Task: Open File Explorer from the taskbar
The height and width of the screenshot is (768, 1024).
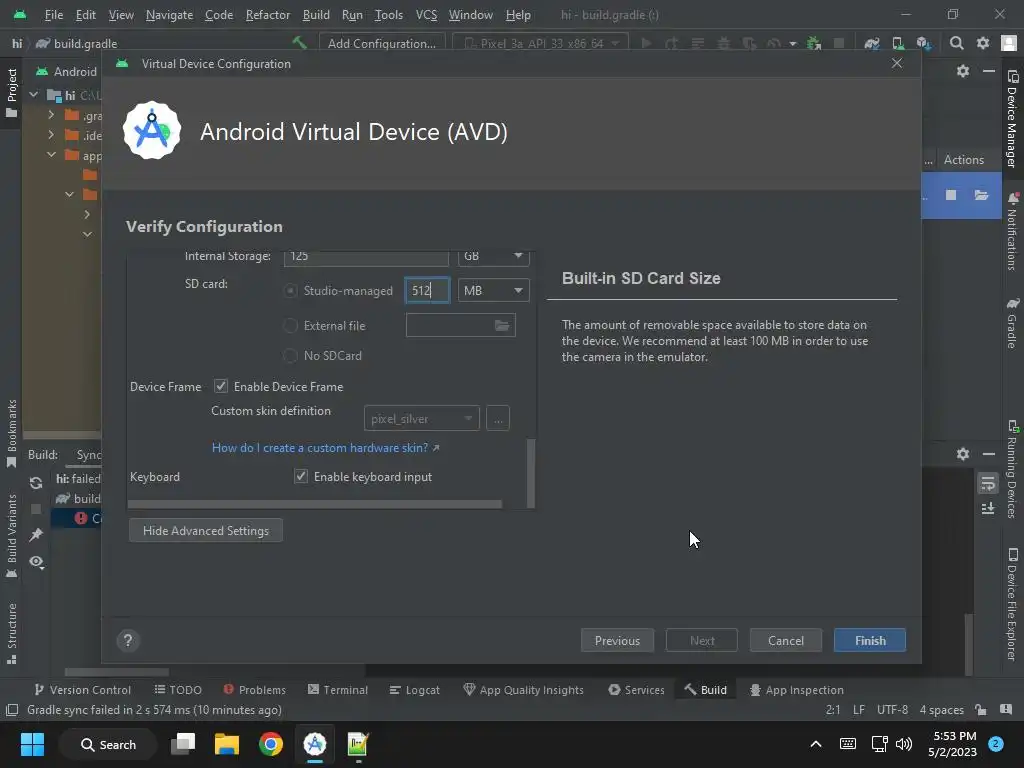Action: tap(227, 744)
